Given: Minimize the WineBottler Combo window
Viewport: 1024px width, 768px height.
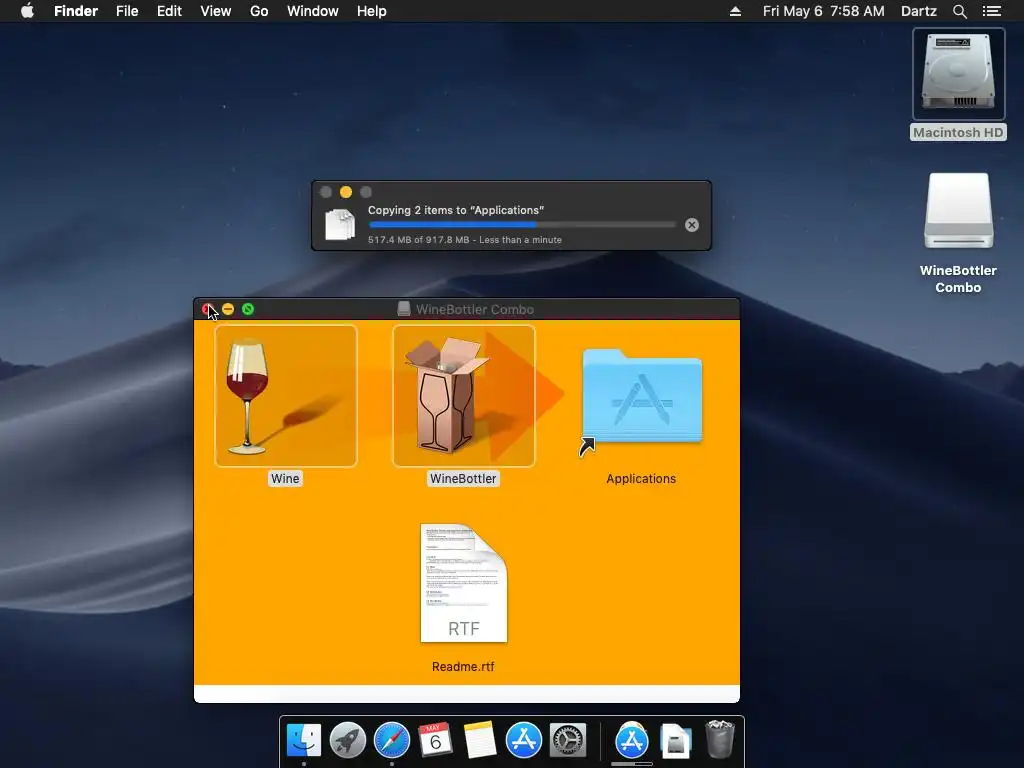Looking at the screenshot, I should click(228, 309).
